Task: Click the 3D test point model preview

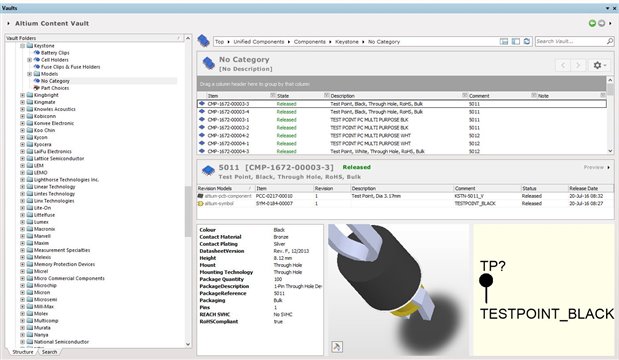Action: [398, 290]
